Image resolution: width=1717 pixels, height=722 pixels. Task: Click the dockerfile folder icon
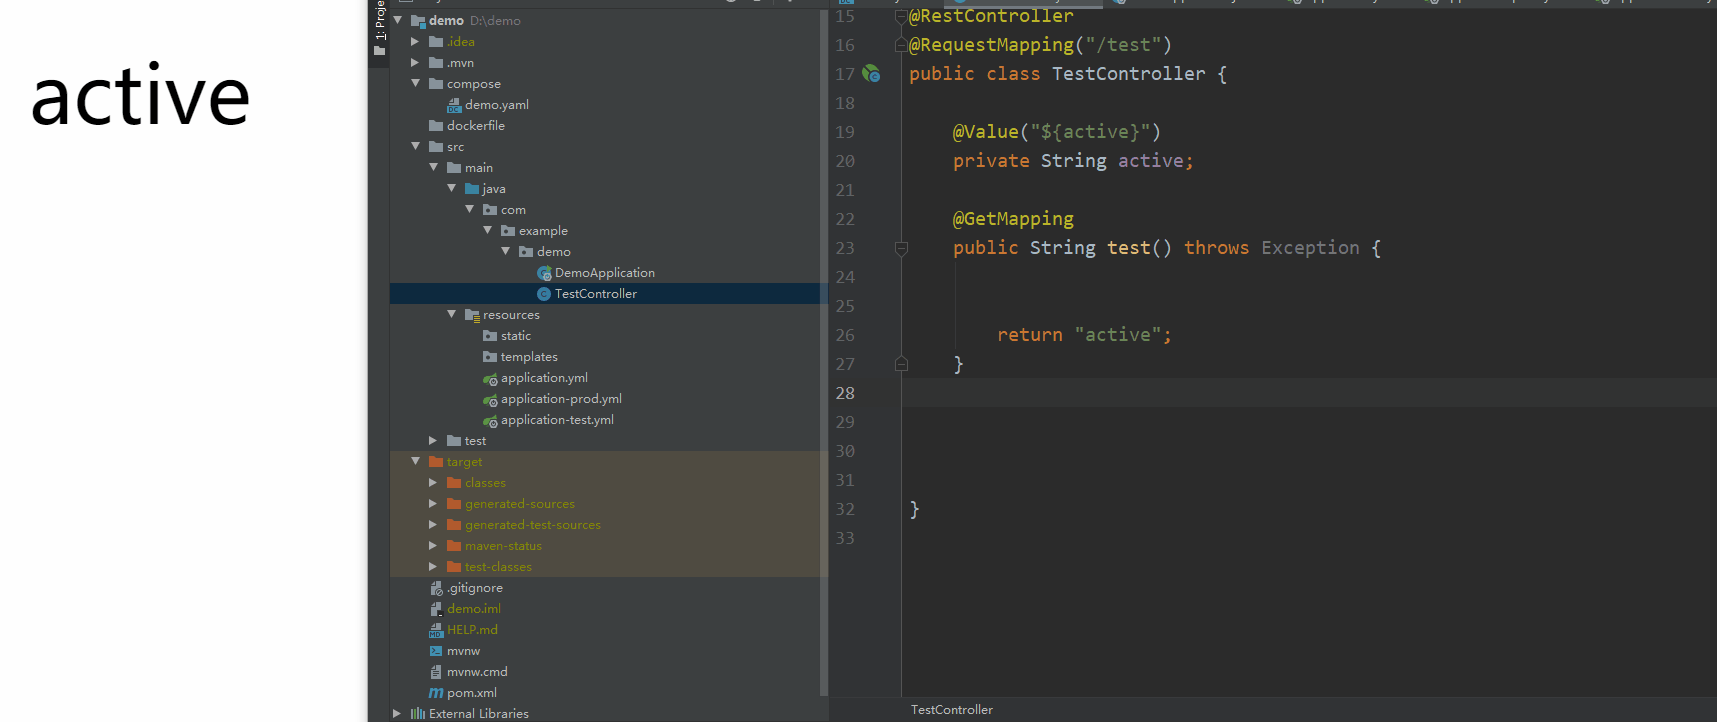click(436, 126)
